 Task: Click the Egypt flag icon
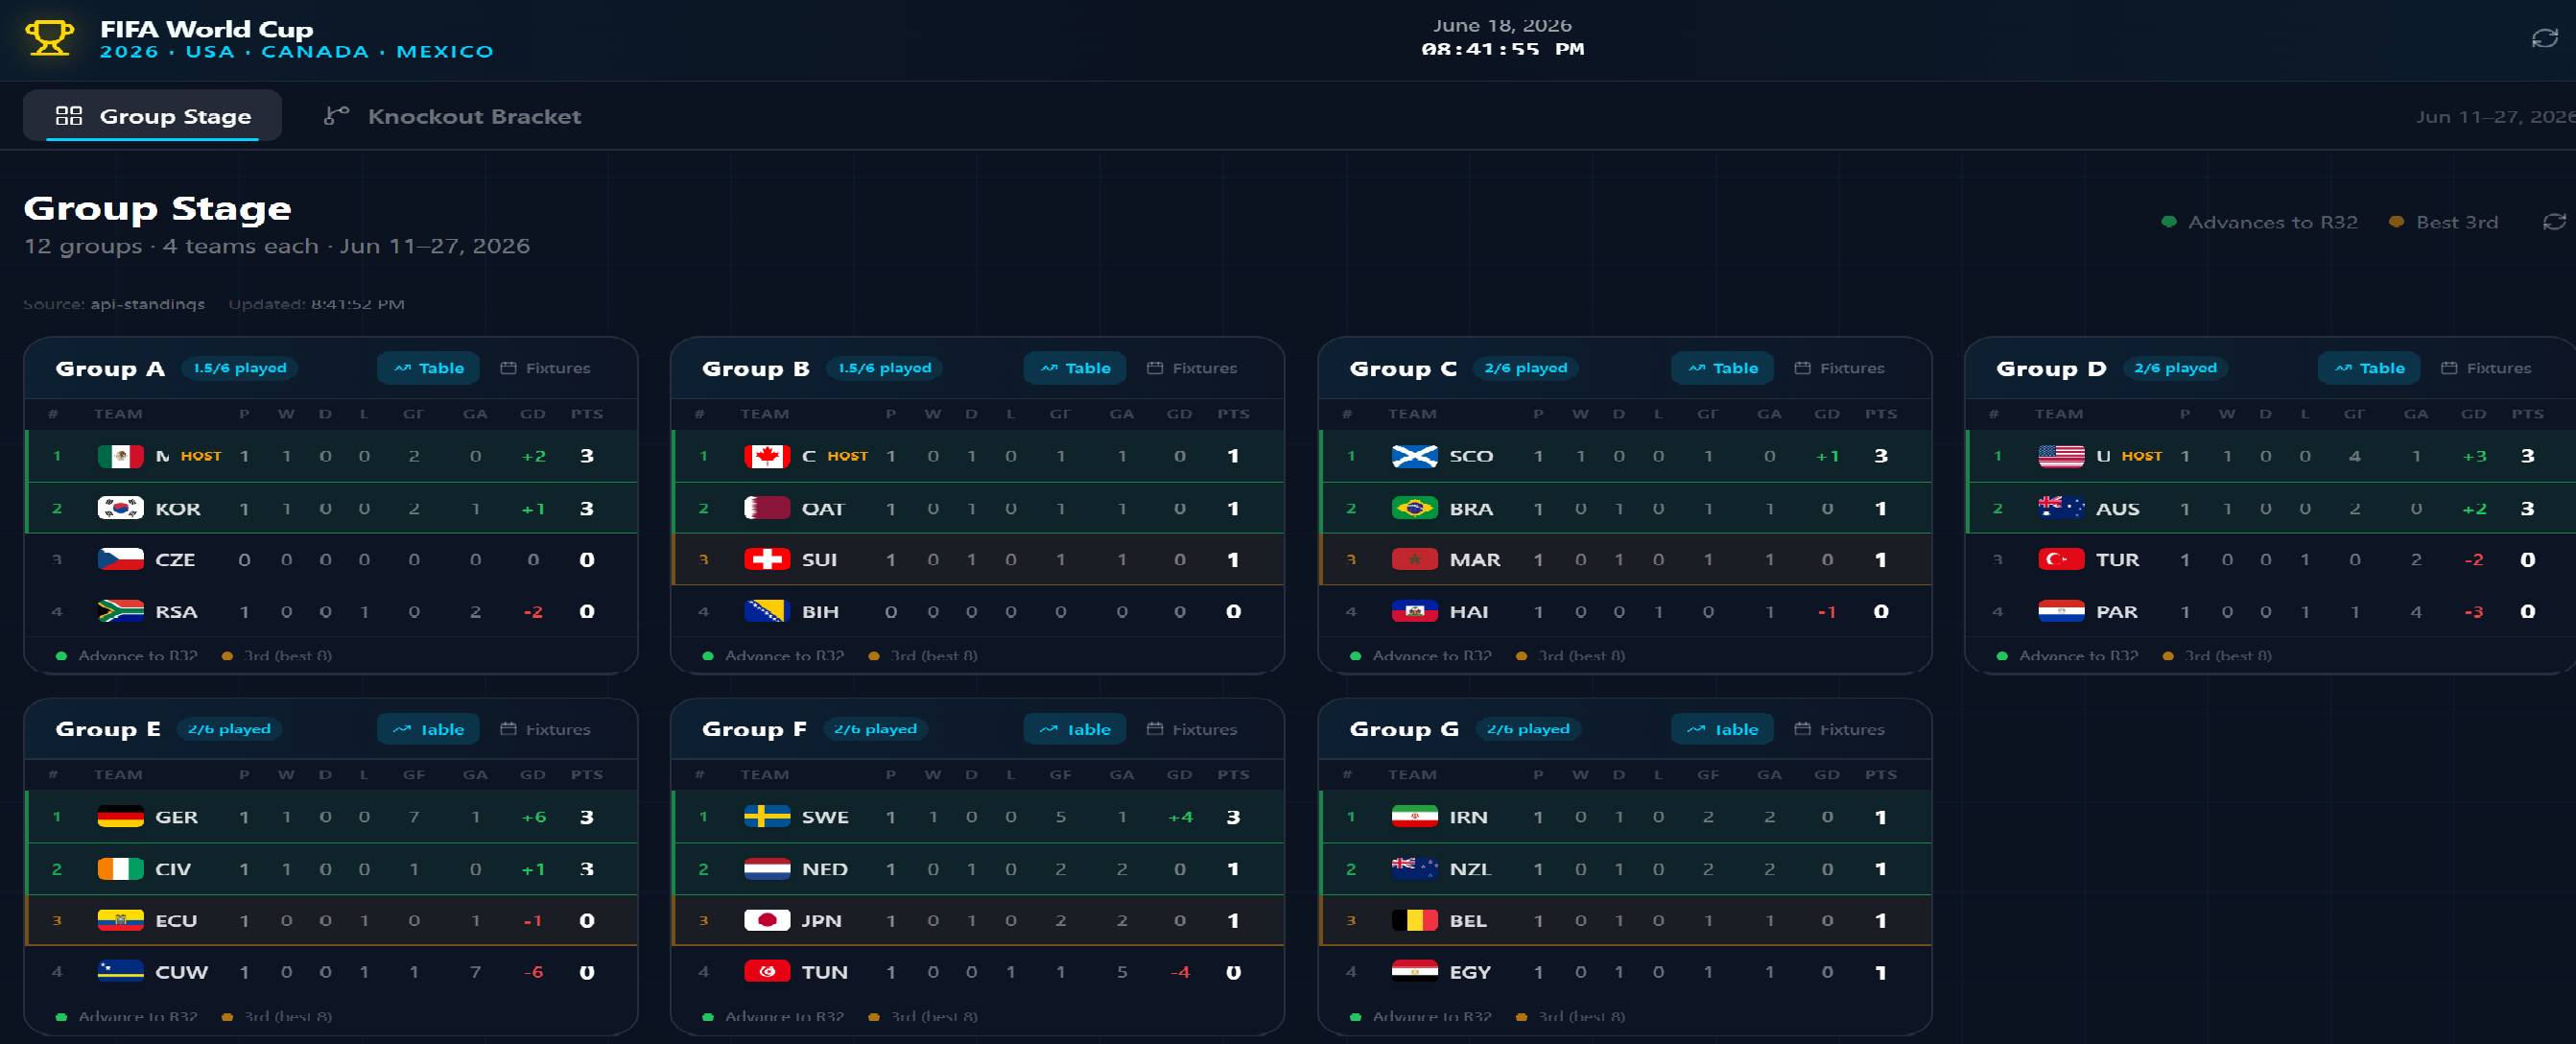point(1415,972)
